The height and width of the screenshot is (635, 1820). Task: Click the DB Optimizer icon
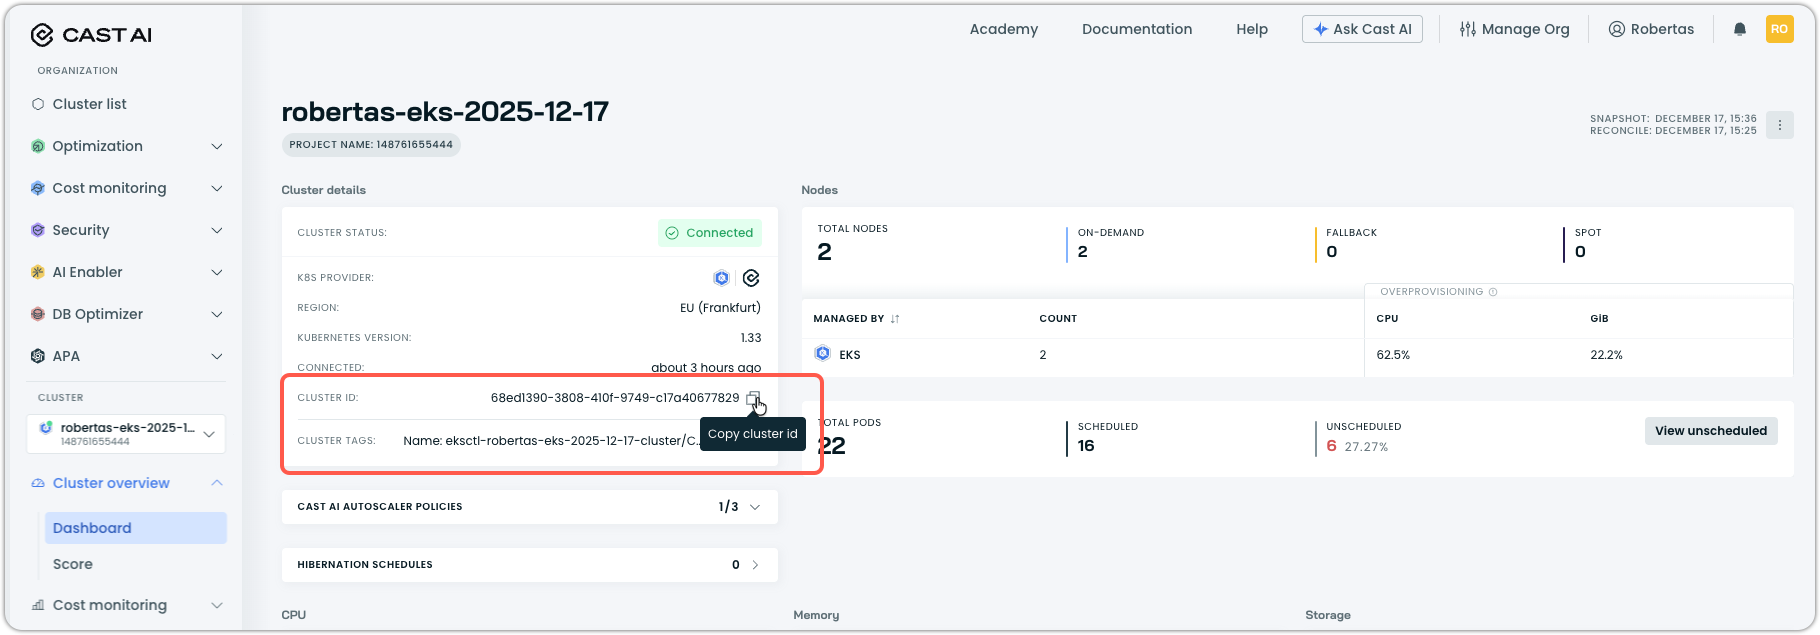[38, 314]
